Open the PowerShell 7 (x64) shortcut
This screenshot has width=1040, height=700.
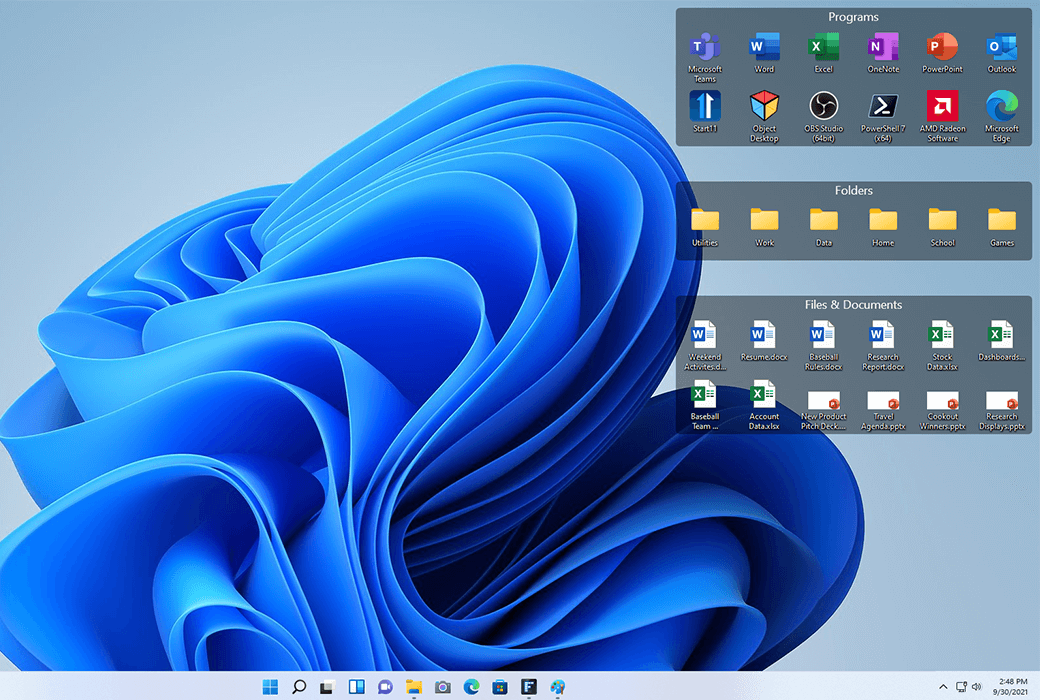tap(882, 106)
